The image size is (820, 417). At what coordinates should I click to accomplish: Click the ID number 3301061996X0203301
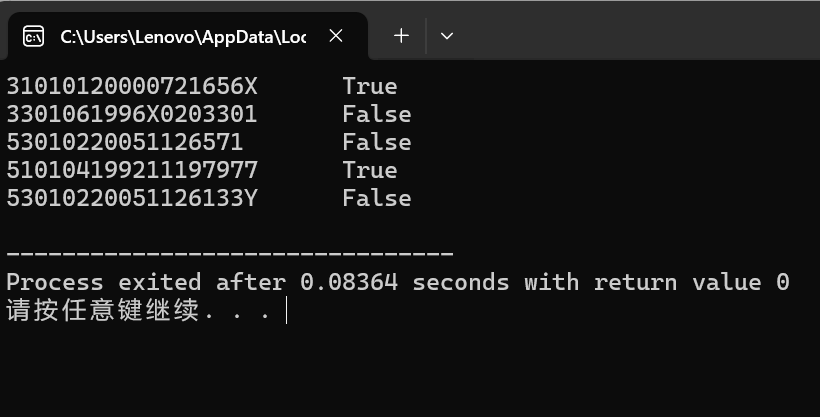pos(132,114)
